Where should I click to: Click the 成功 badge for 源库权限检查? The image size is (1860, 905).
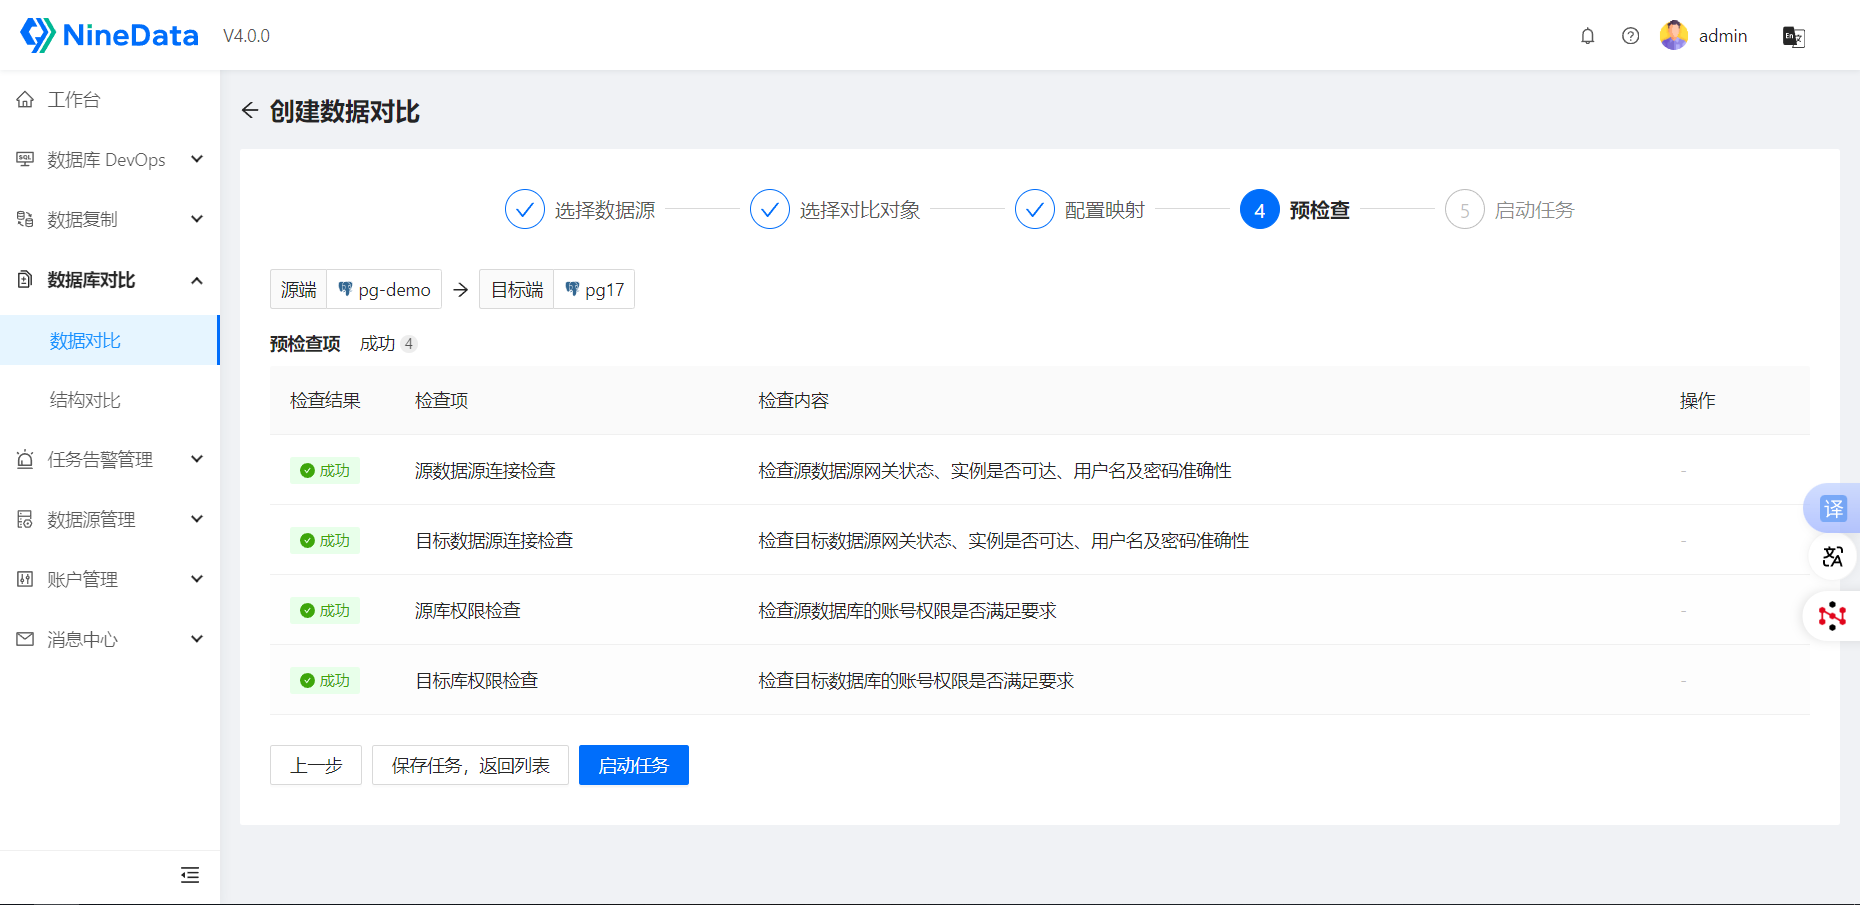[325, 610]
